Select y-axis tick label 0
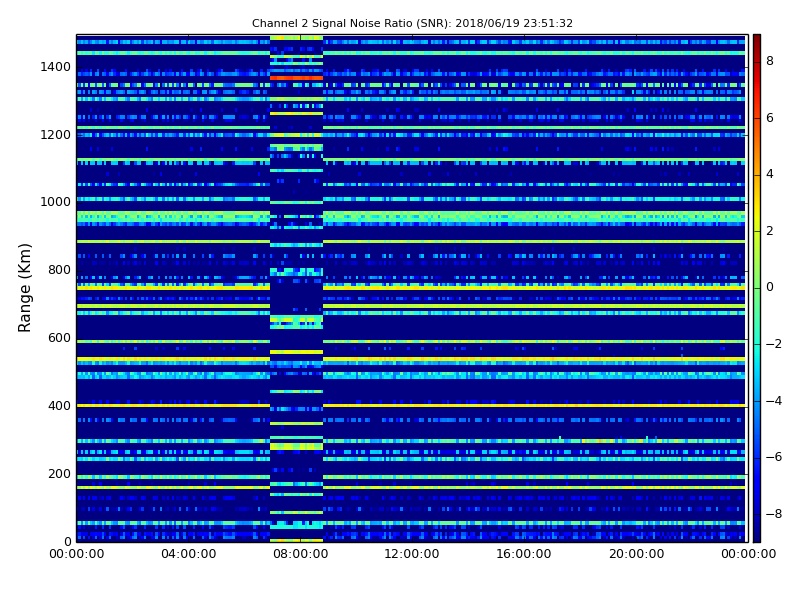This screenshot has width=800, height=600. point(67,541)
